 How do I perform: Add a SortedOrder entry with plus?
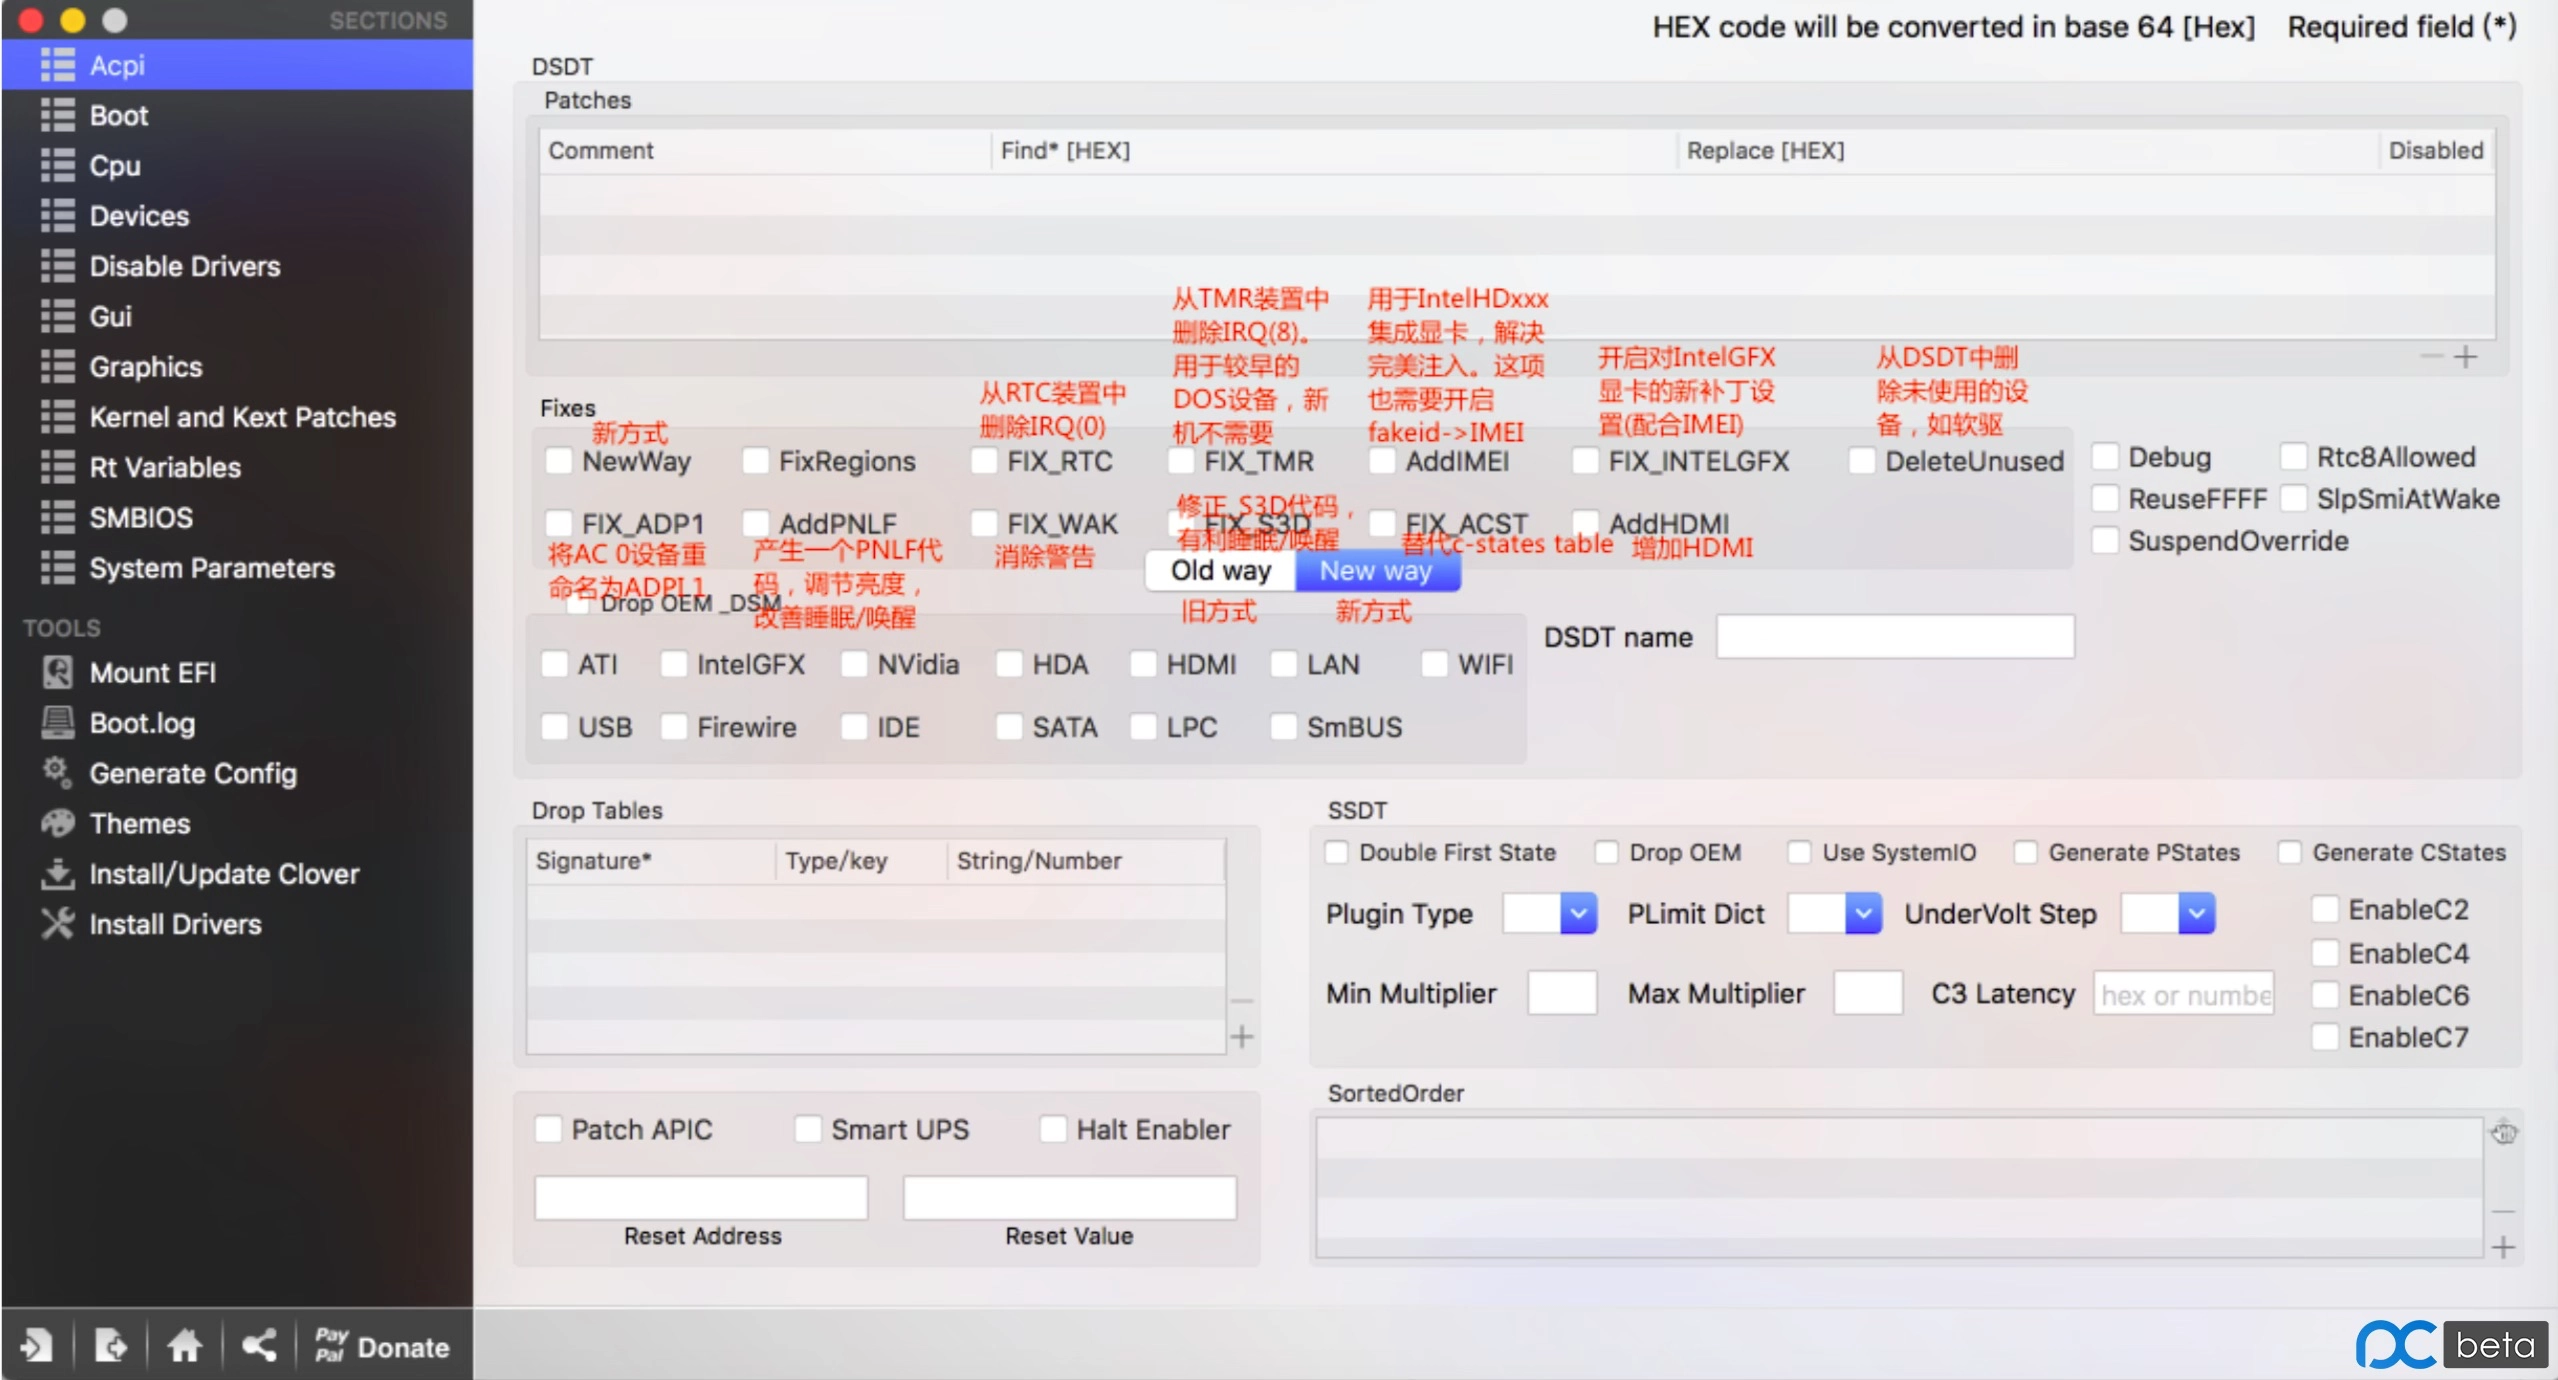point(2503,1247)
